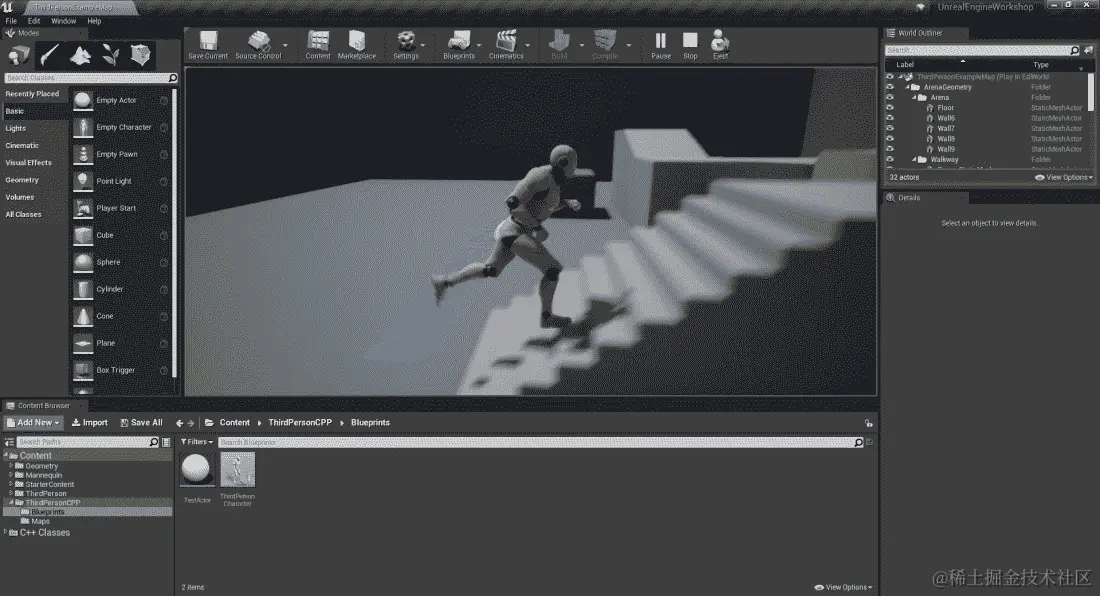Navigate to ThirdPersonCPP breadcrumb
Viewport: 1100px width, 596px height.
pyautogui.click(x=300, y=423)
